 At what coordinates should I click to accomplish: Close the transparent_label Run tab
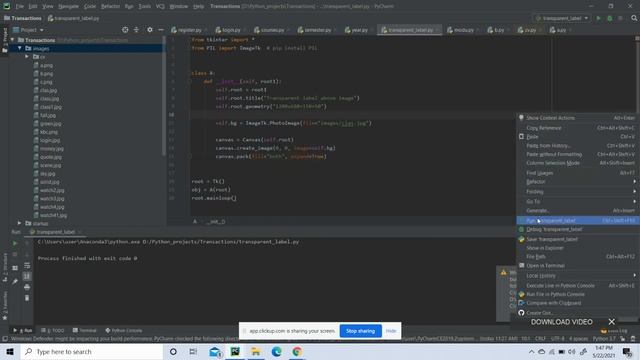pyautogui.click(x=80, y=232)
